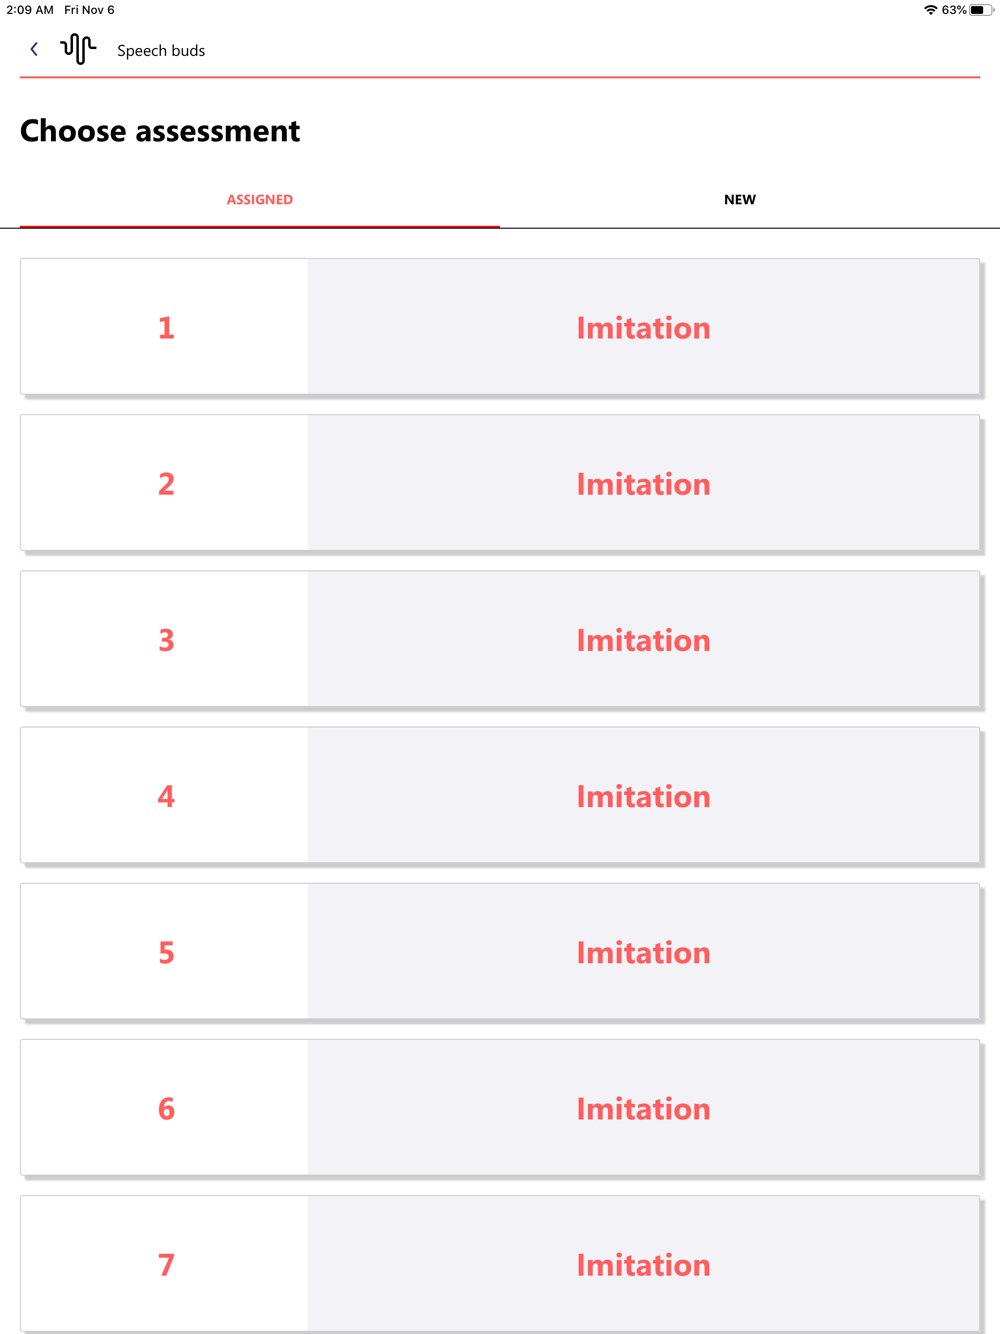This screenshot has width=1000, height=1334.
Task: Start Imitation assessment 4
Action: click(643, 796)
